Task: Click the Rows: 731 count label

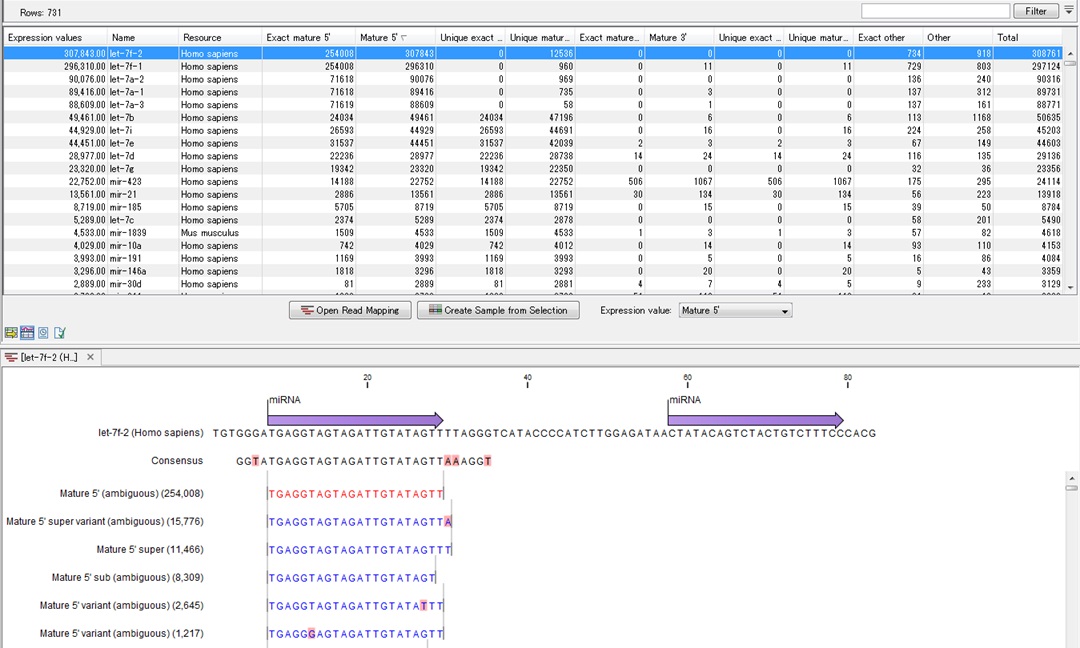Action: coord(40,12)
